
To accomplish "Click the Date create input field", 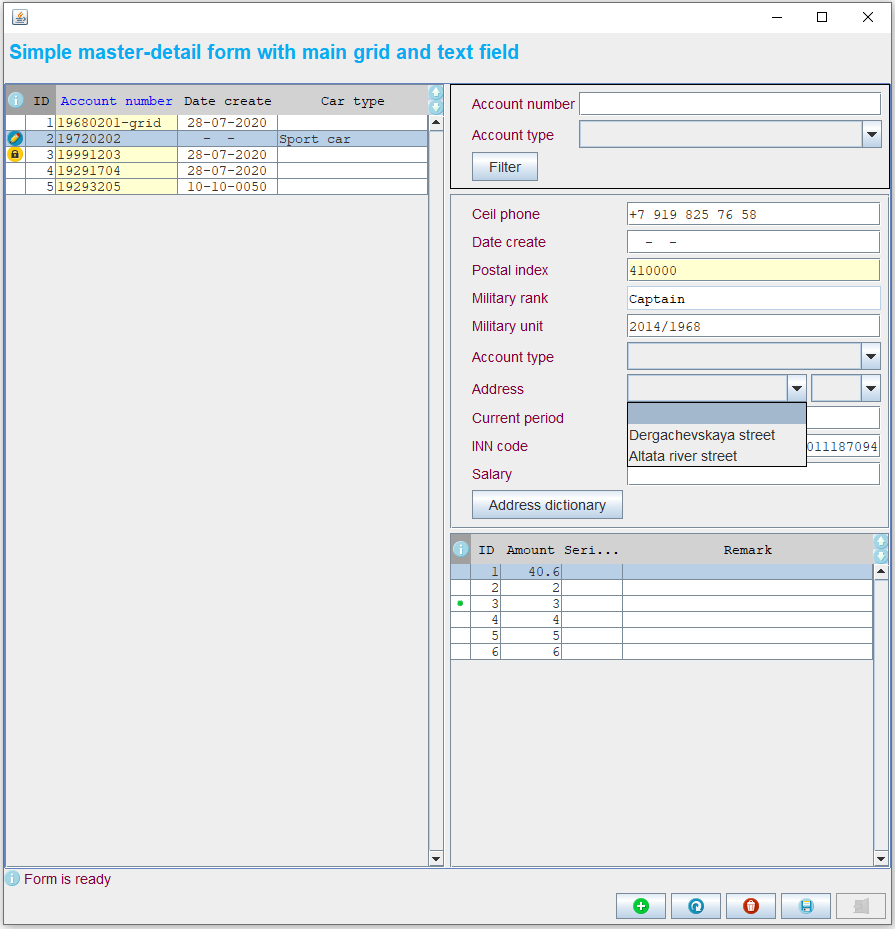I will [753, 242].
